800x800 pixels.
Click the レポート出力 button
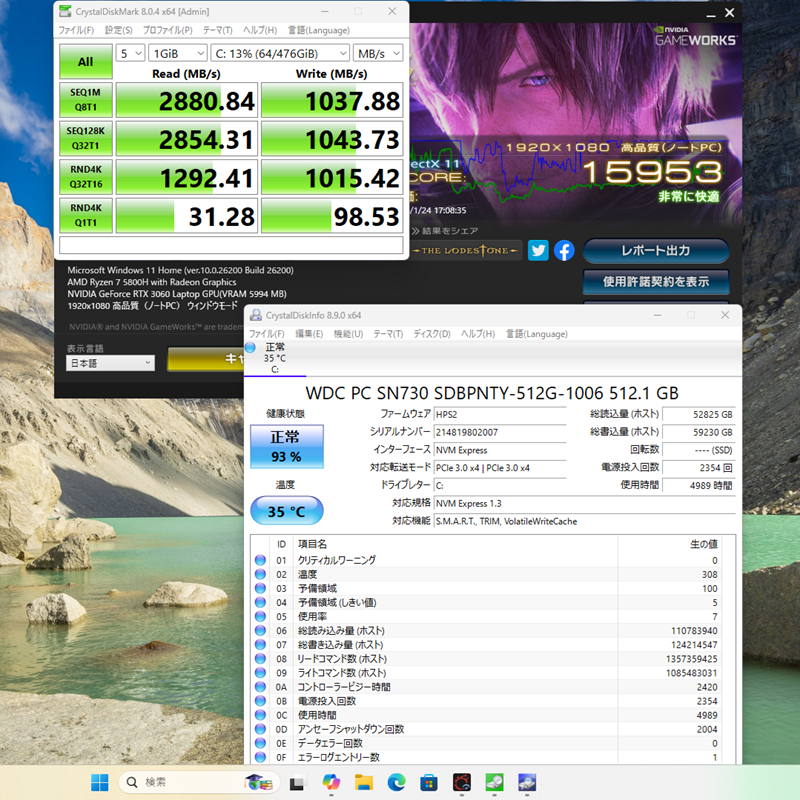click(x=655, y=250)
